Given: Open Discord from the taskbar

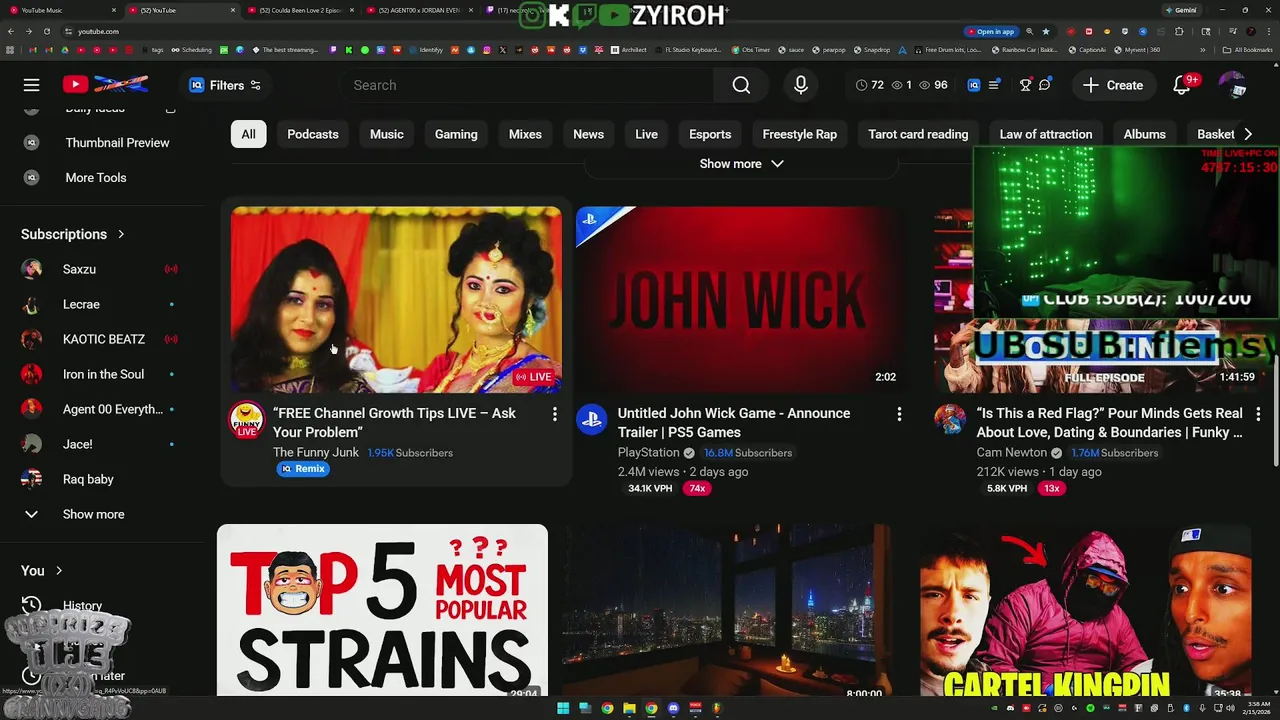Looking at the screenshot, I should [673, 709].
